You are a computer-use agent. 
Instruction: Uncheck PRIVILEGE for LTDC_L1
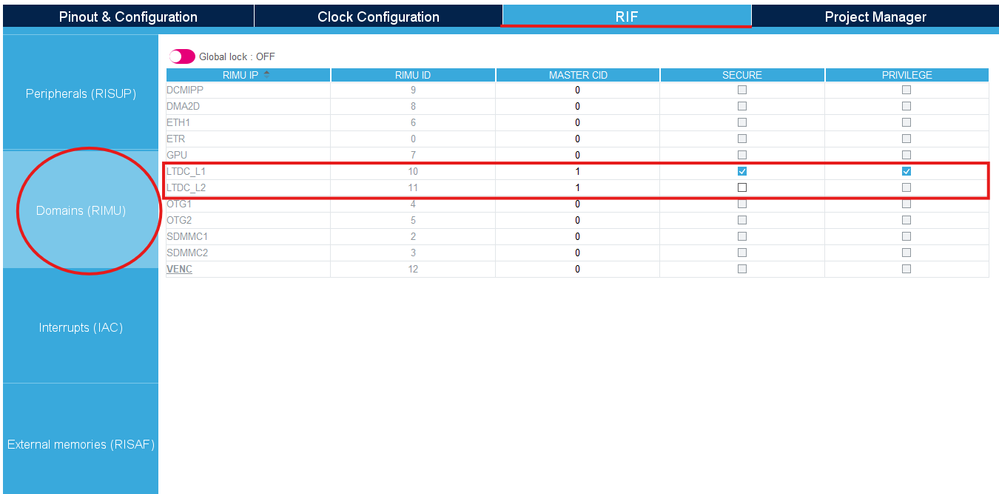[907, 171]
